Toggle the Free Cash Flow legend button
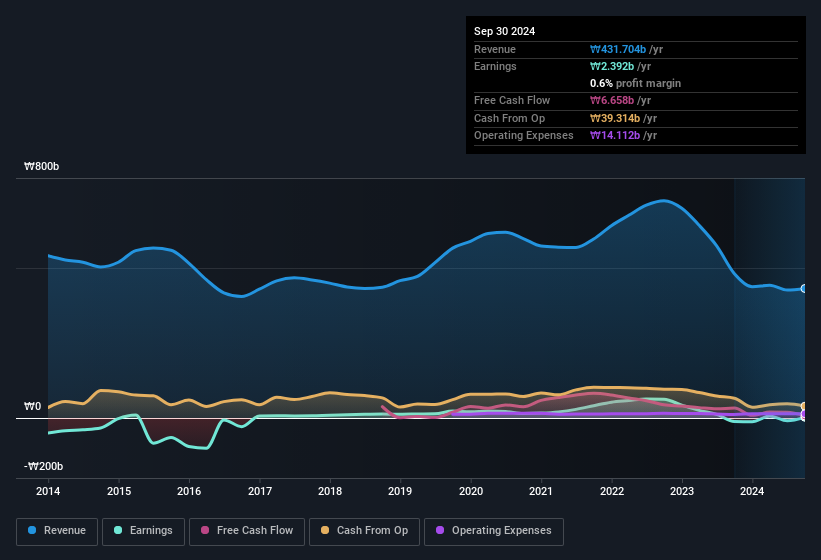 coord(247,531)
